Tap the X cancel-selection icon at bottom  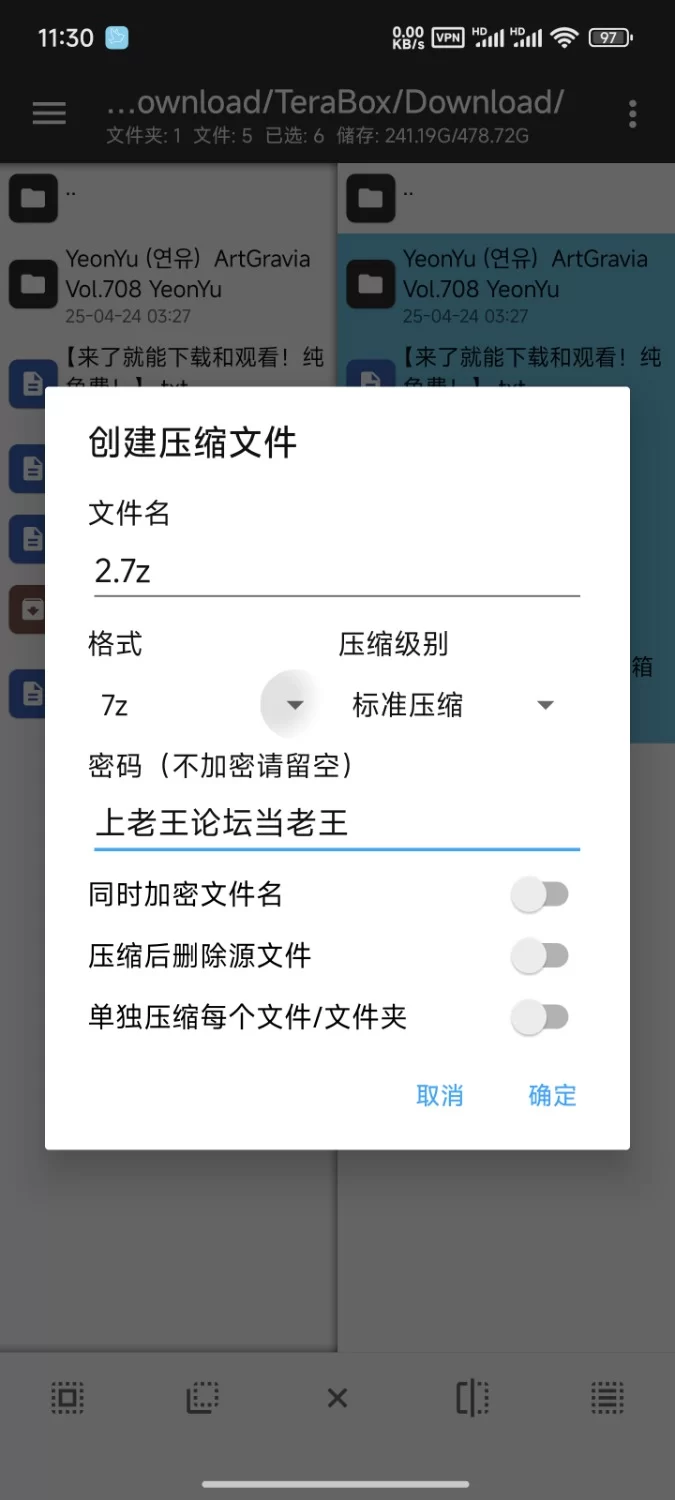337,1398
